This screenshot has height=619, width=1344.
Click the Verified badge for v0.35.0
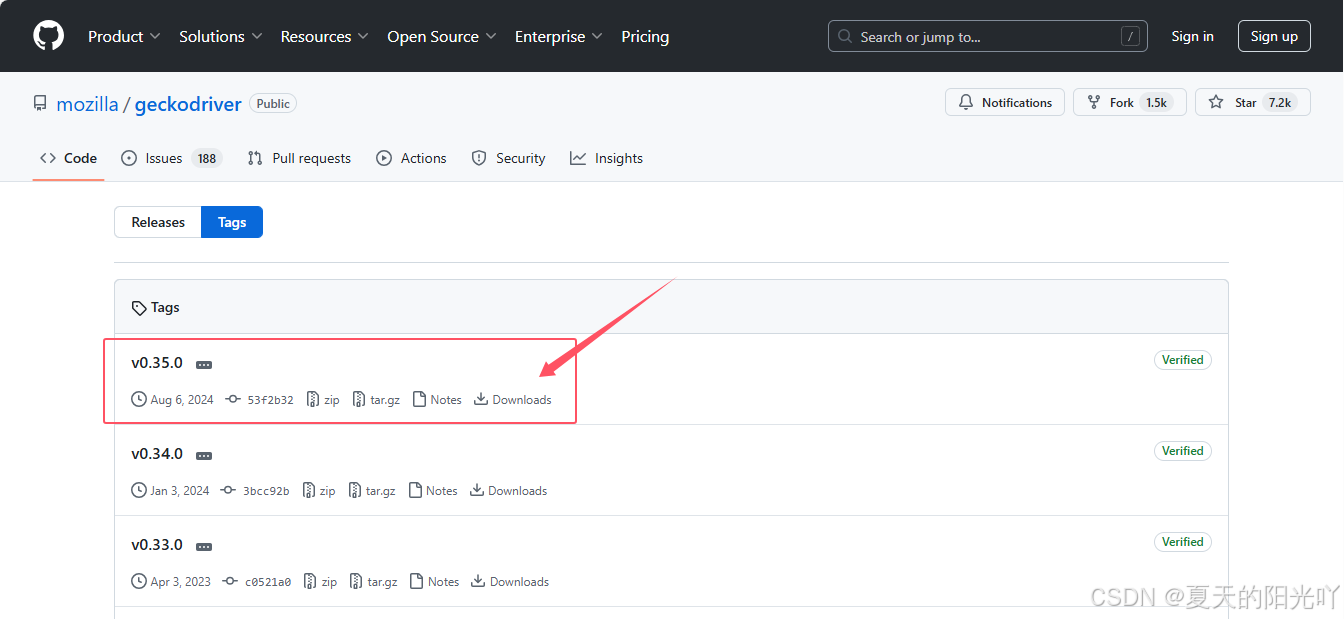coord(1183,360)
